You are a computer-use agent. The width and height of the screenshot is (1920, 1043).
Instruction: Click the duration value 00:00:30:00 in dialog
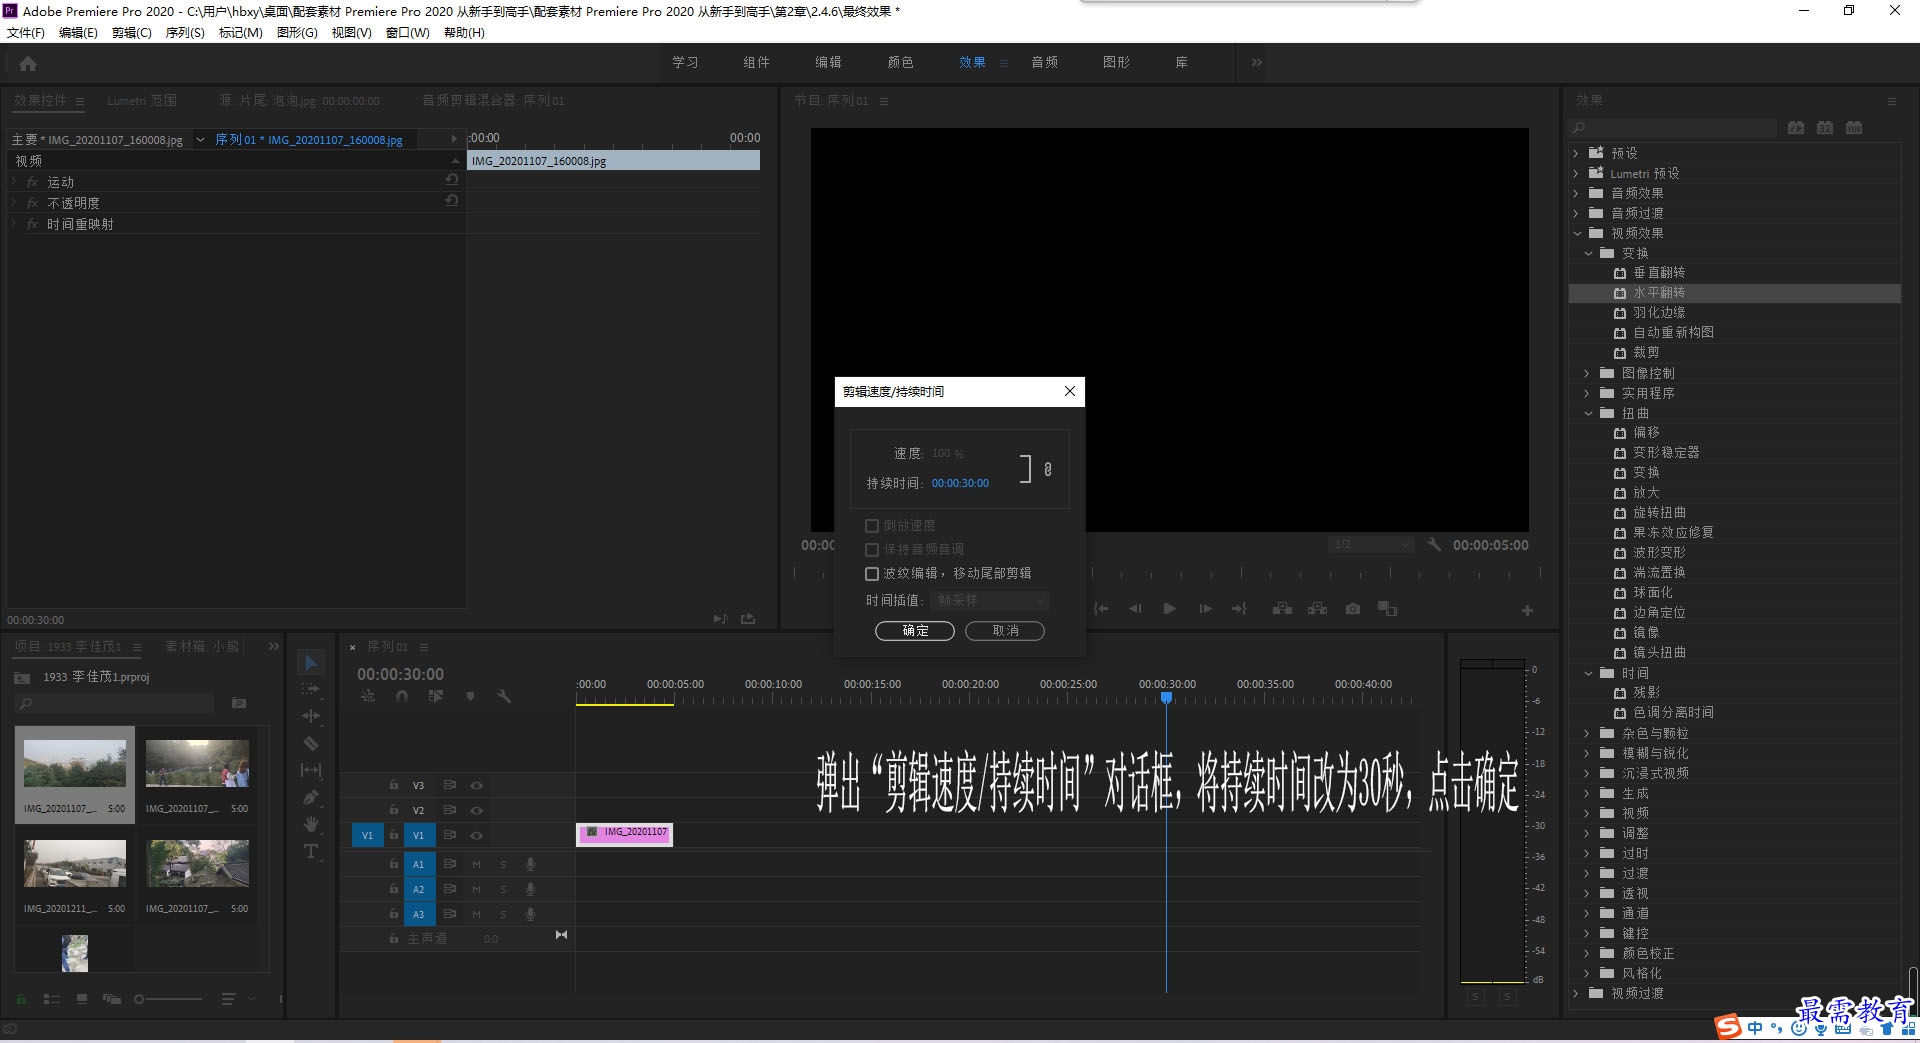(960, 483)
